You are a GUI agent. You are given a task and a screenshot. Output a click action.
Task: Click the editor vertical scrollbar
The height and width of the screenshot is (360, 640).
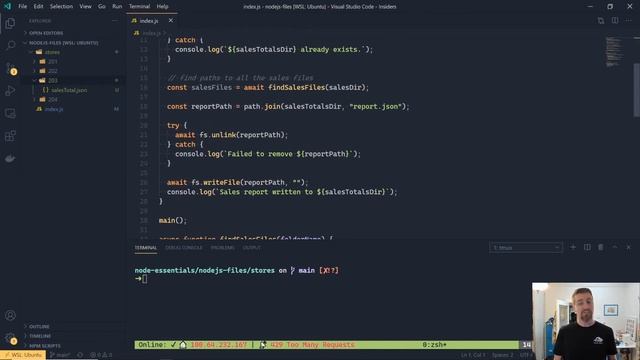(636, 90)
